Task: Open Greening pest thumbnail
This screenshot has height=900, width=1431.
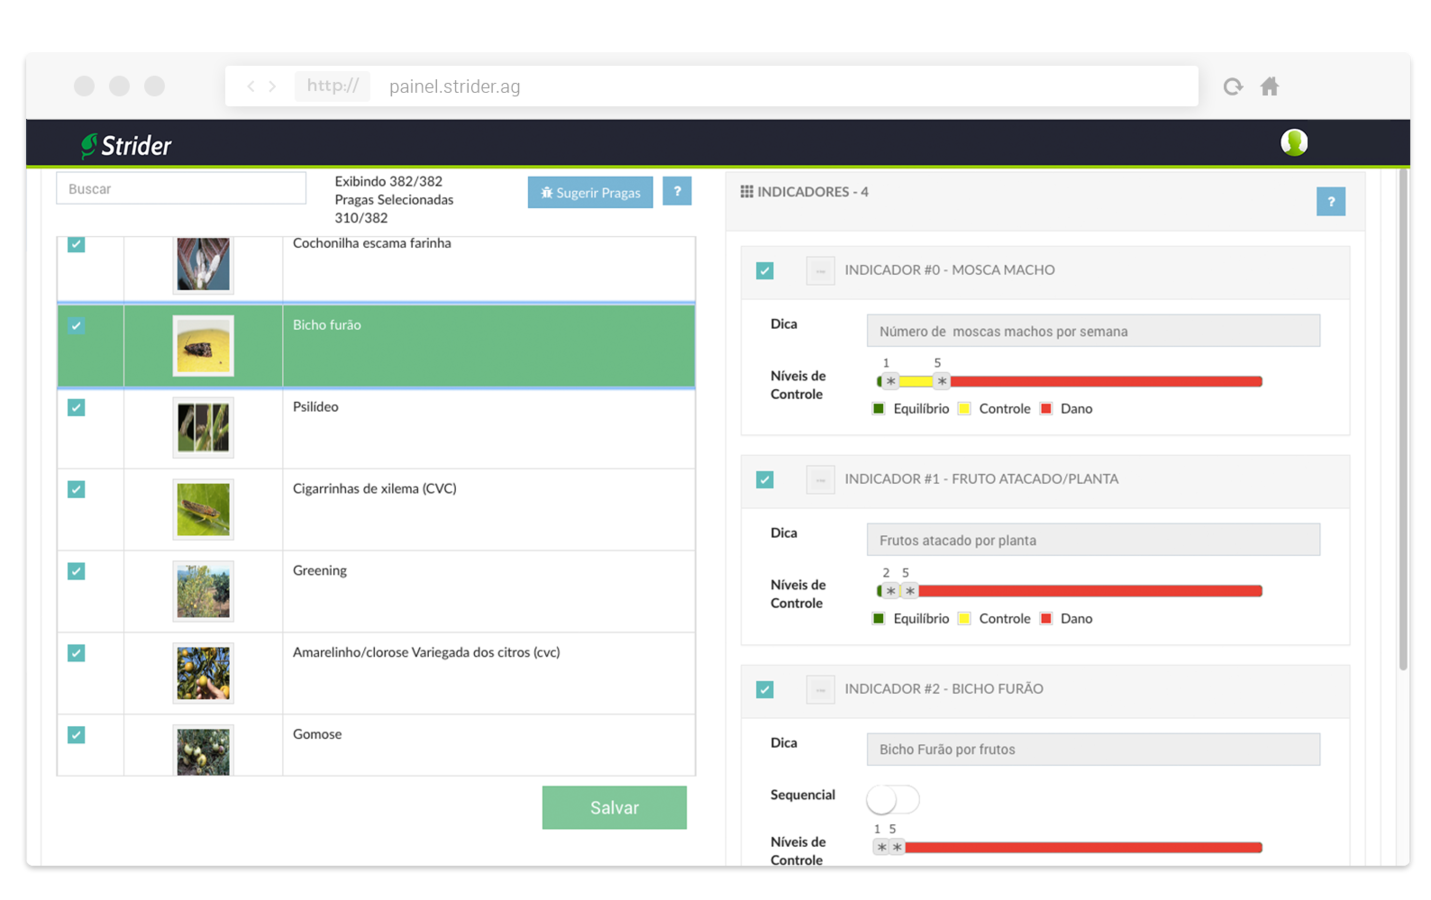Action: coord(203,591)
